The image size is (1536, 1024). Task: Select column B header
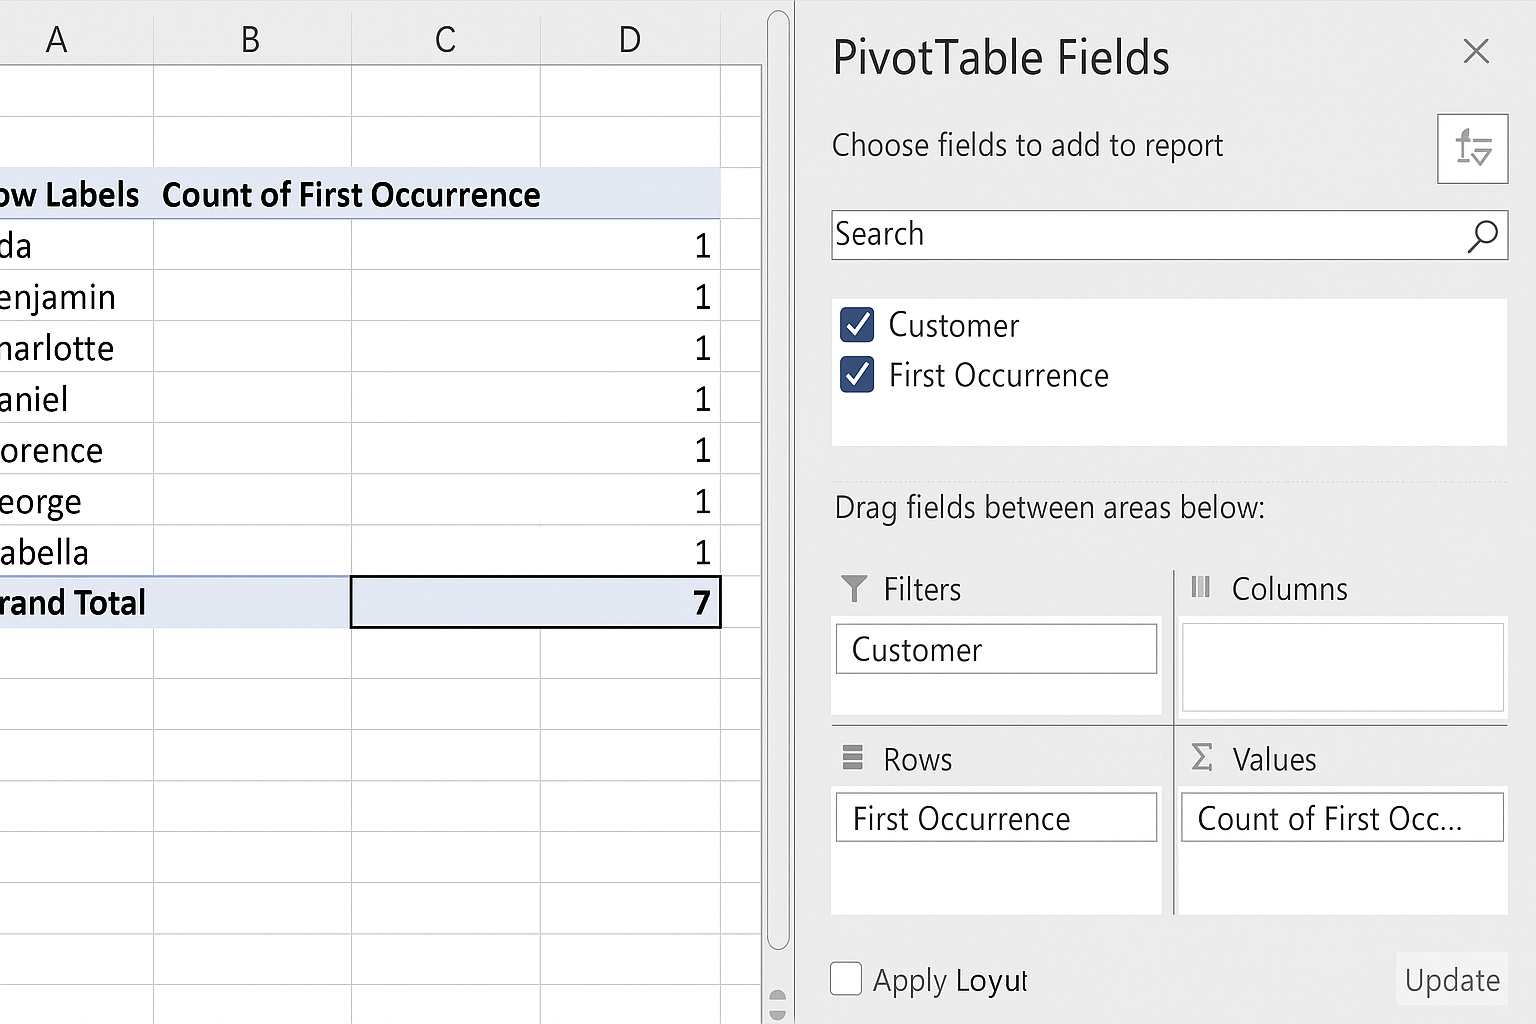[252, 39]
